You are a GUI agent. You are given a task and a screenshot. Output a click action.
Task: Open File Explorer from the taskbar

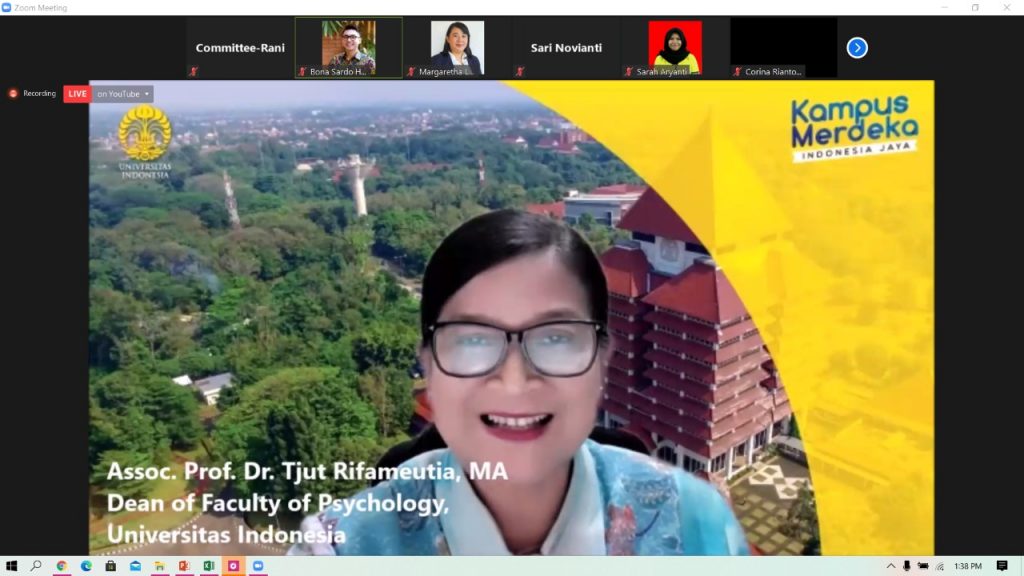tap(159, 566)
